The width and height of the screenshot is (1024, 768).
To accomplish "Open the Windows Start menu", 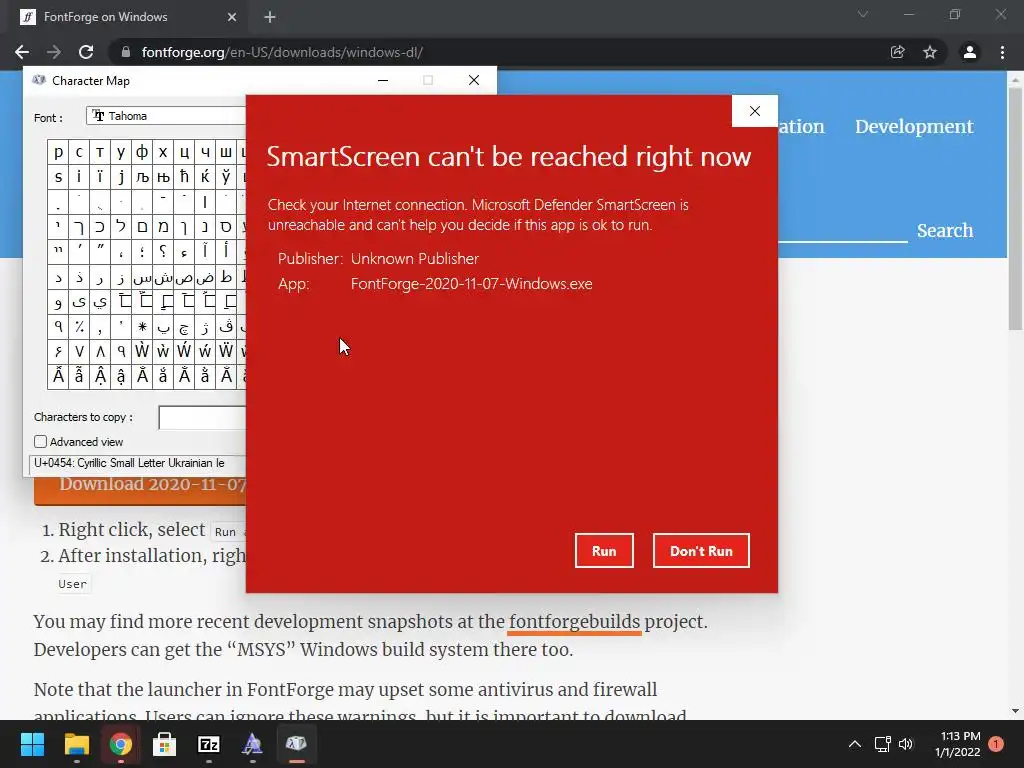I will pyautogui.click(x=32, y=744).
